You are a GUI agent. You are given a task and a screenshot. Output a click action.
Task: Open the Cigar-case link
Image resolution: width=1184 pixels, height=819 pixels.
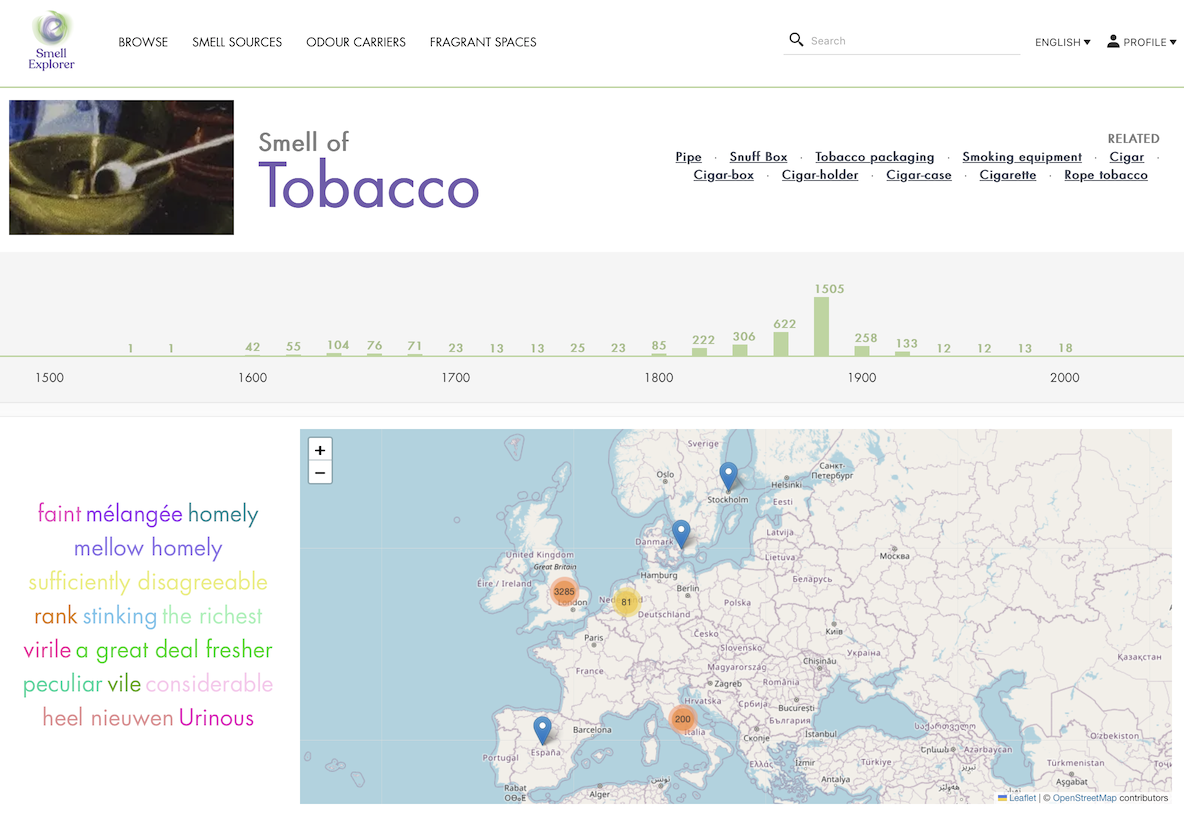pos(919,175)
